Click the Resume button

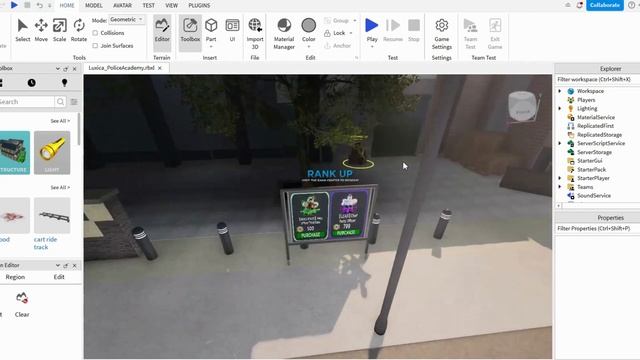pyautogui.click(x=393, y=30)
